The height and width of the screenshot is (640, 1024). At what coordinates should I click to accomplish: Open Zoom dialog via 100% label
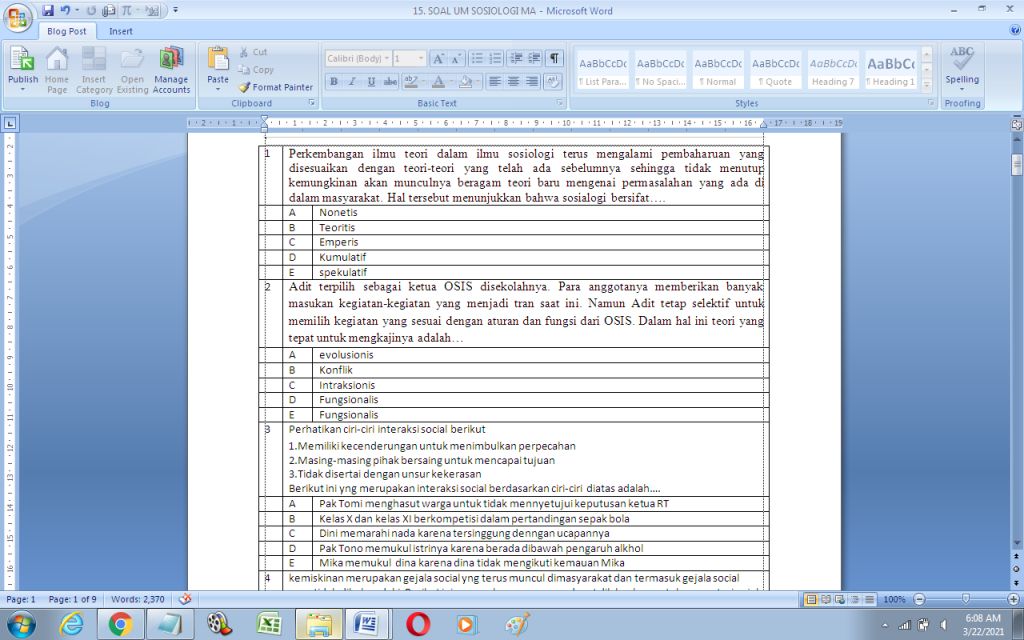pos(894,599)
